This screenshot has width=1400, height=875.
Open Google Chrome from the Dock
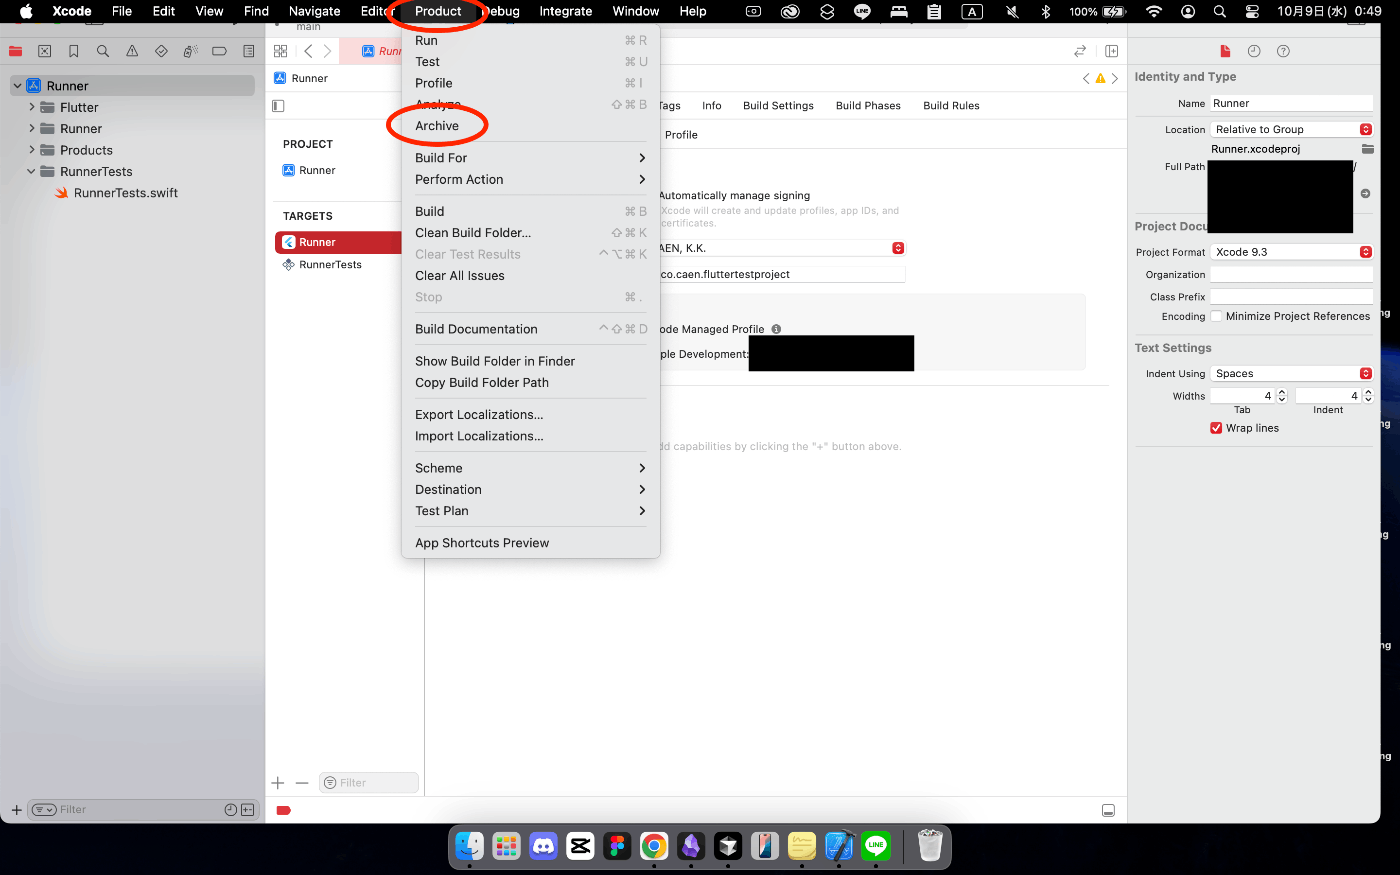[x=654, y=846]
